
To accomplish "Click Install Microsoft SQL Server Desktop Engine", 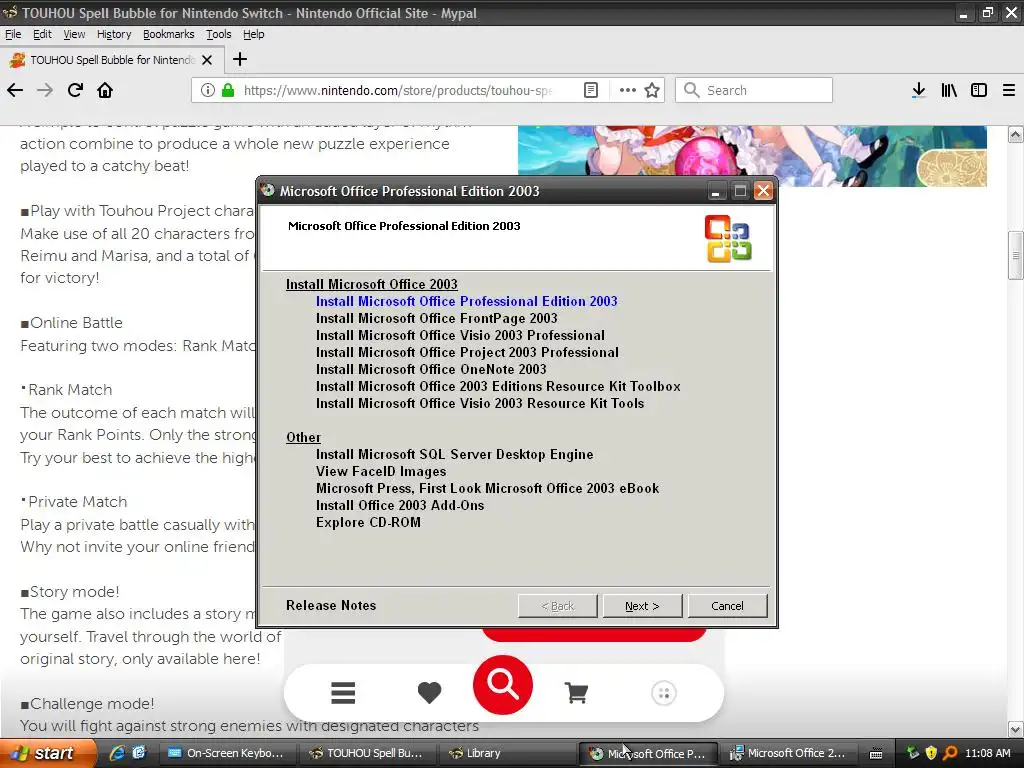I will [x=455, y=454].
